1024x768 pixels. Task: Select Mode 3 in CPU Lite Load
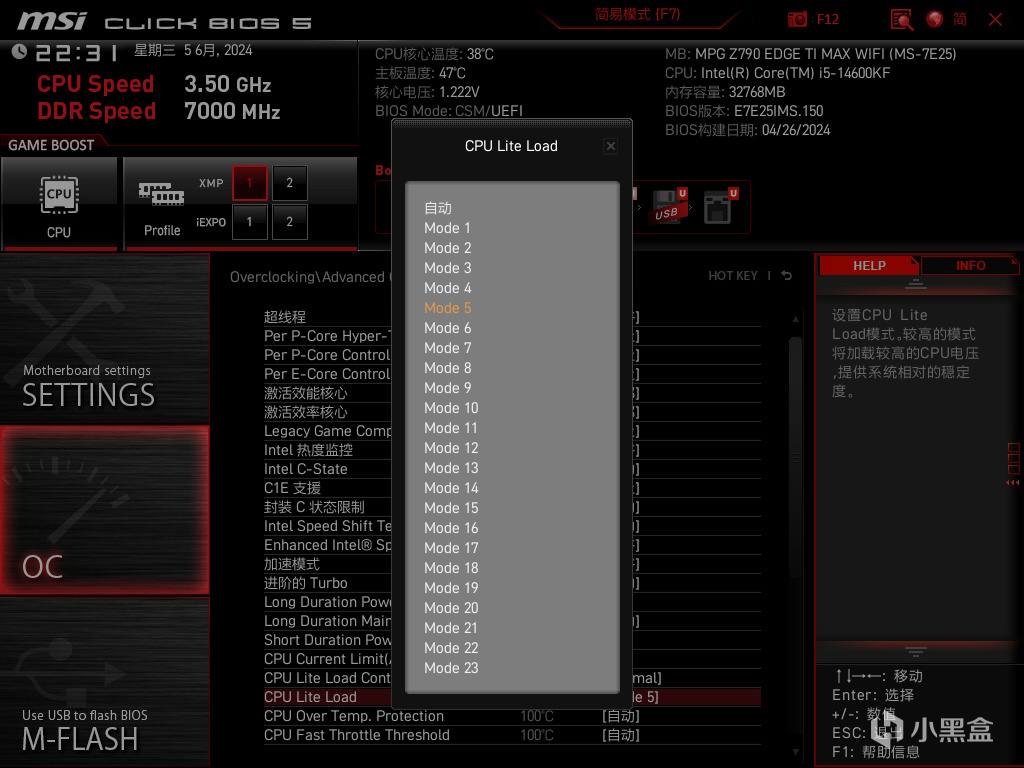[x=447, y=268]
